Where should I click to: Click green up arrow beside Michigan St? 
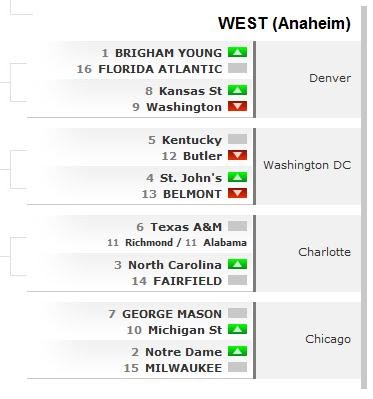(x=237, y=330)
